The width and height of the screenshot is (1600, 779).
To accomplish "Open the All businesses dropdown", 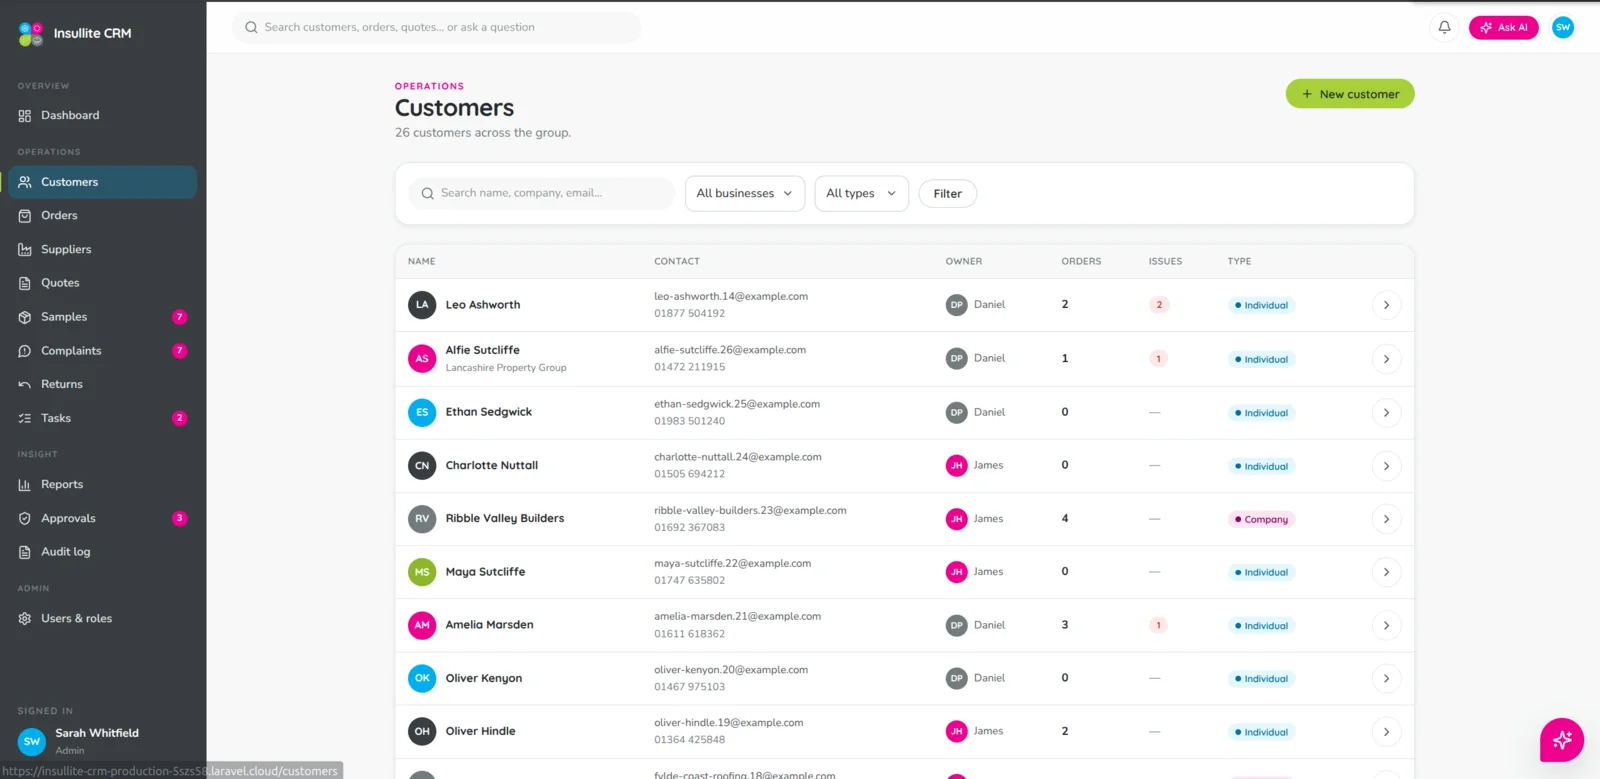I will tap(745, 193).
